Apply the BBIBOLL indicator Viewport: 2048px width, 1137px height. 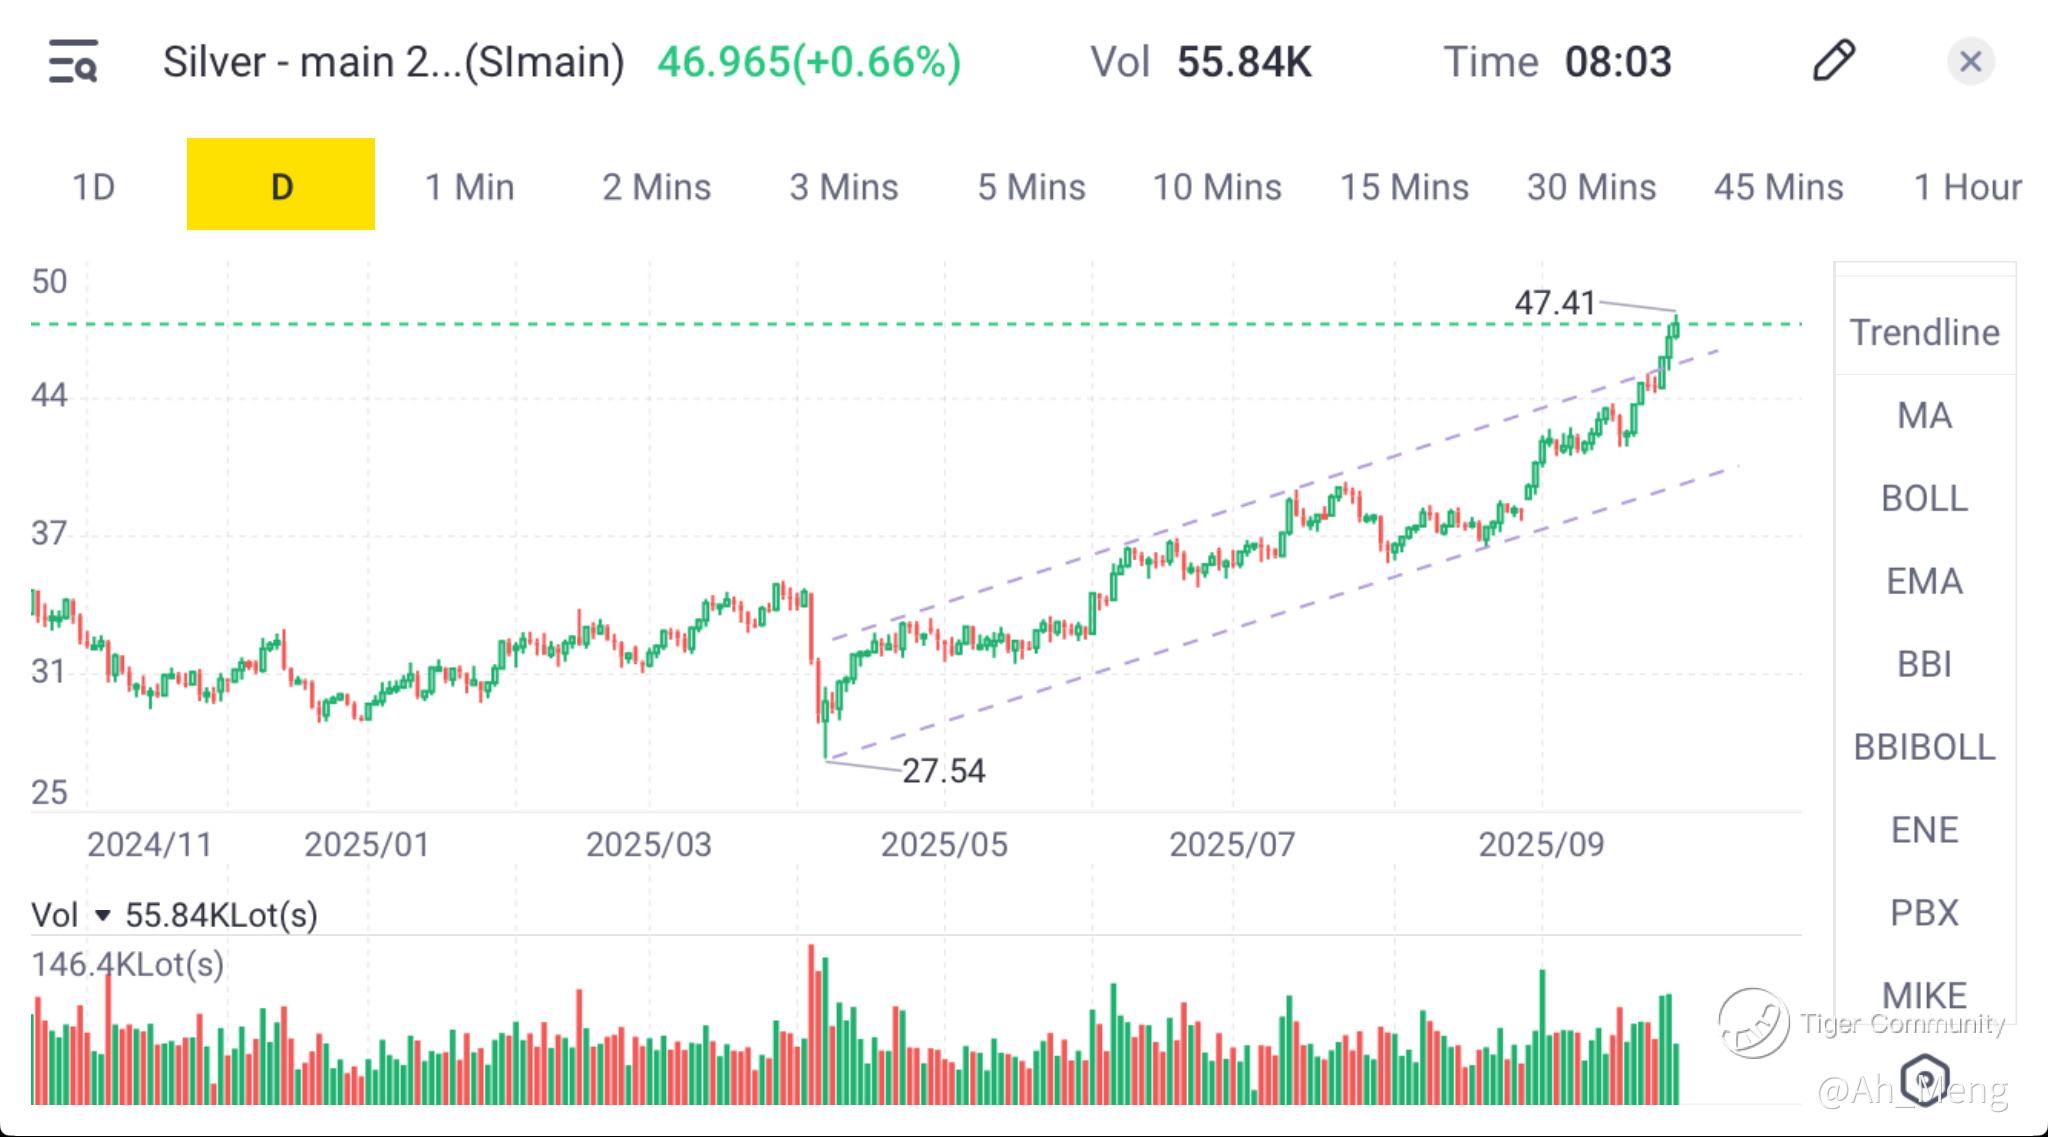click(1924, 747)
